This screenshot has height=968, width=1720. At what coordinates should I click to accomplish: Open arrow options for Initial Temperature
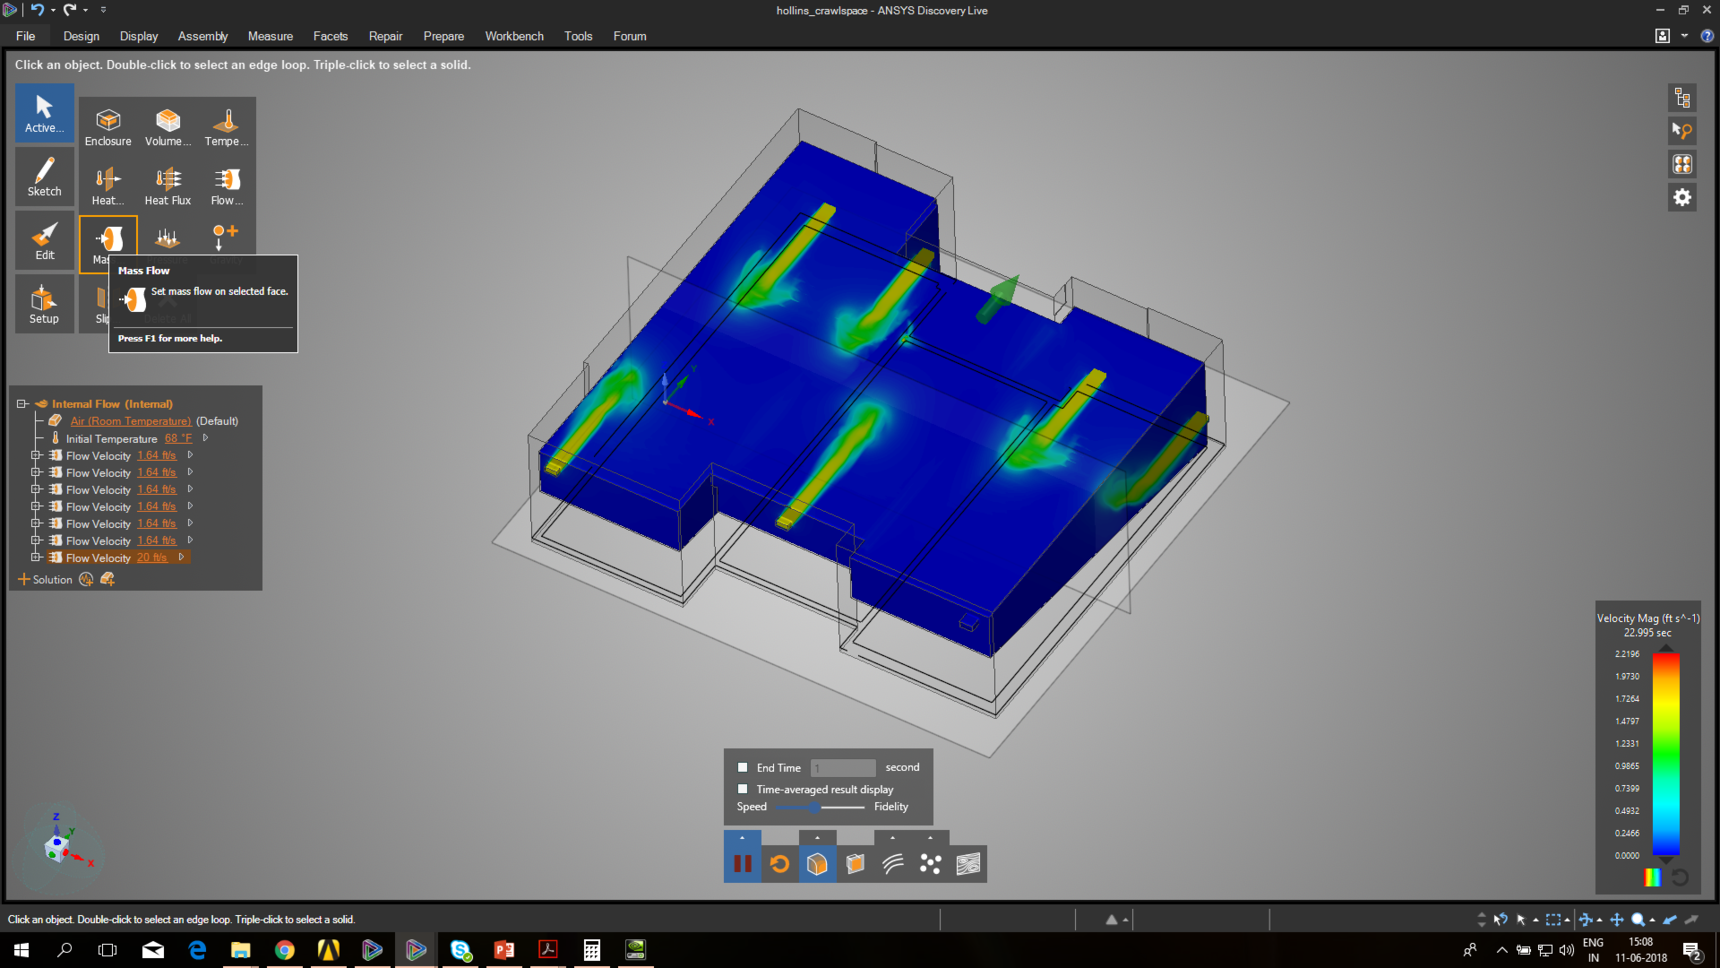205,438
